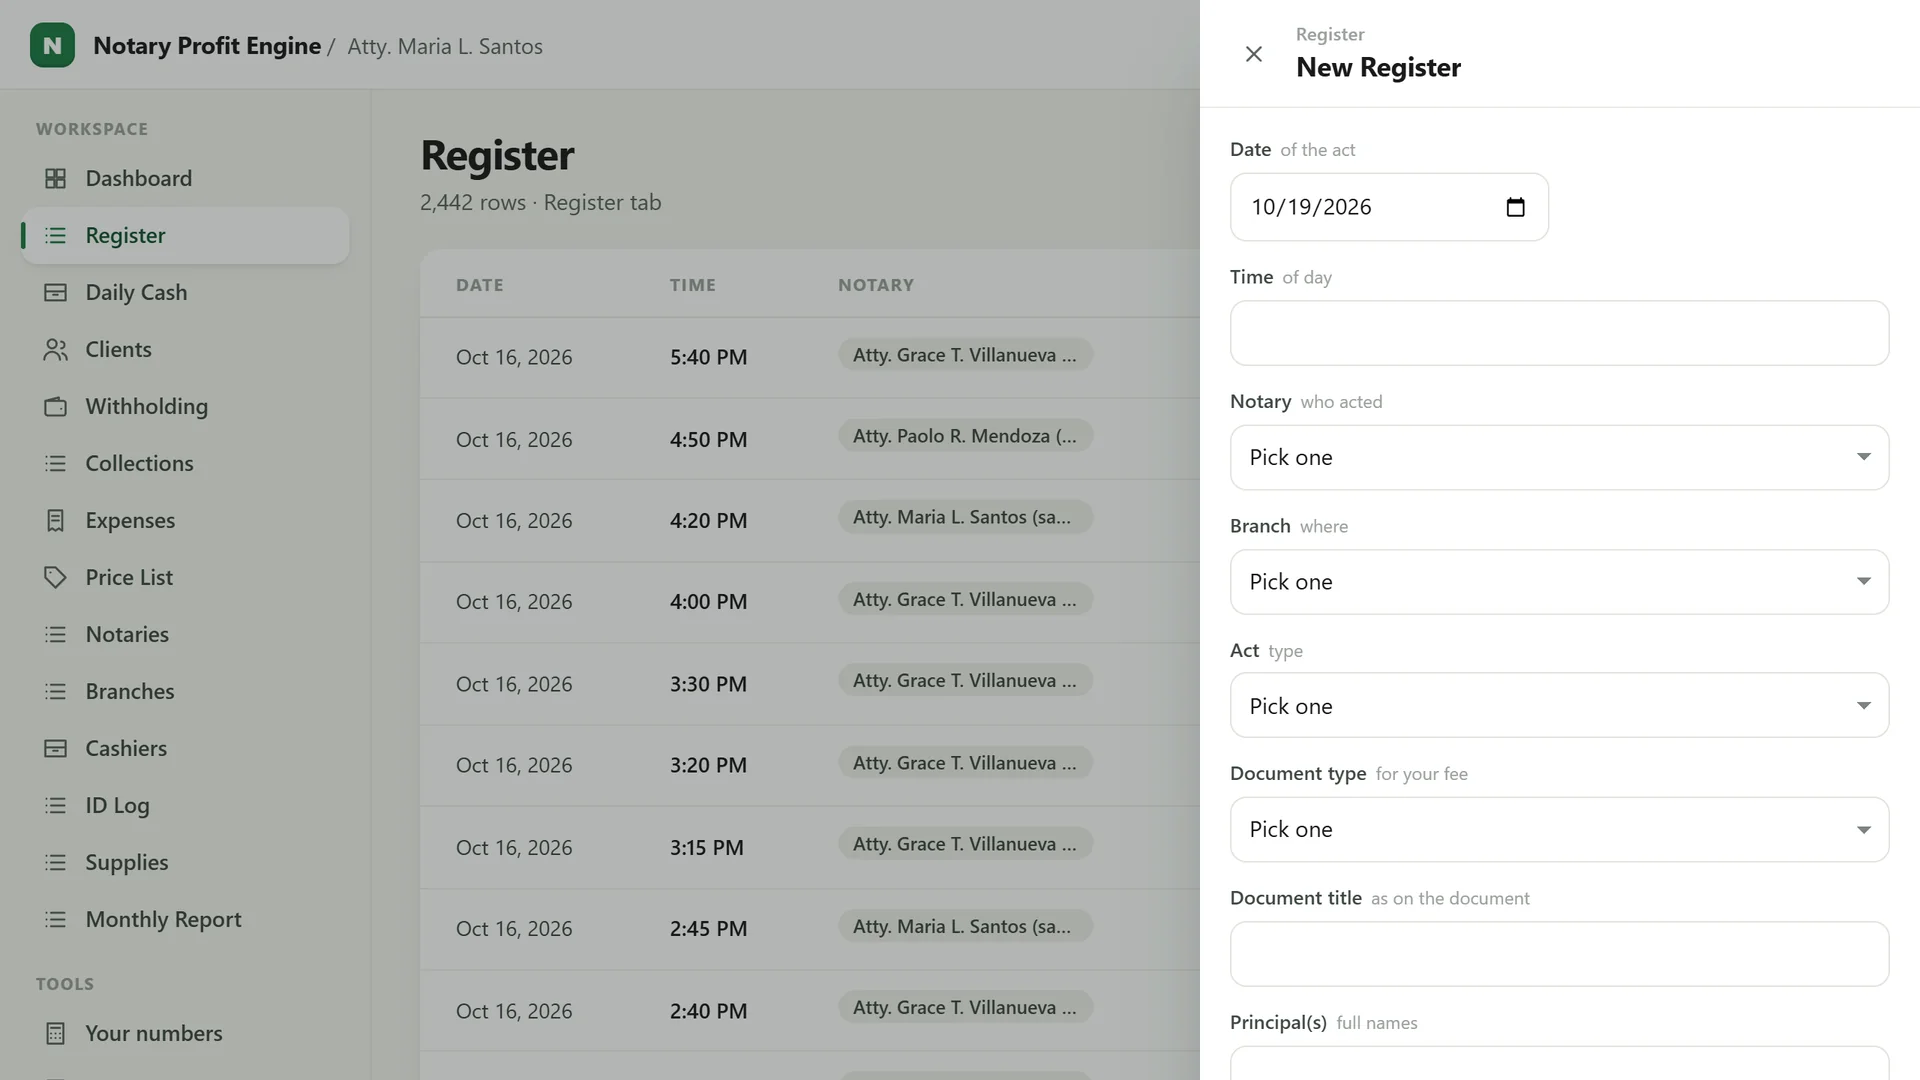
Task: Click the Collections list icon
Action: pyautogui.click(x=56, y=463)
